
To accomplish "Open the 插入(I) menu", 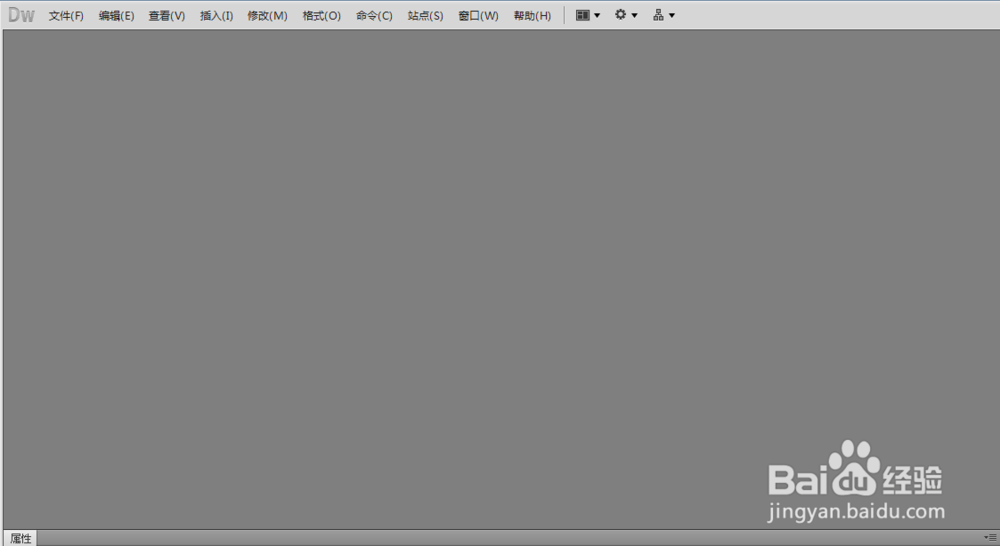I will [x=217, y=16].
